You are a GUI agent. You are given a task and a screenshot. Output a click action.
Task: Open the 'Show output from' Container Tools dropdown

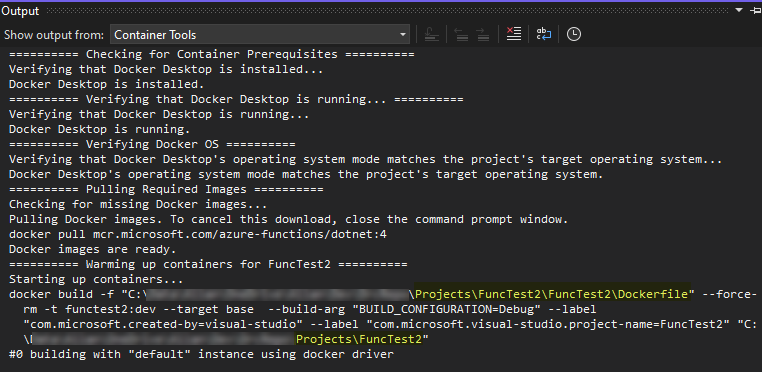260,35
